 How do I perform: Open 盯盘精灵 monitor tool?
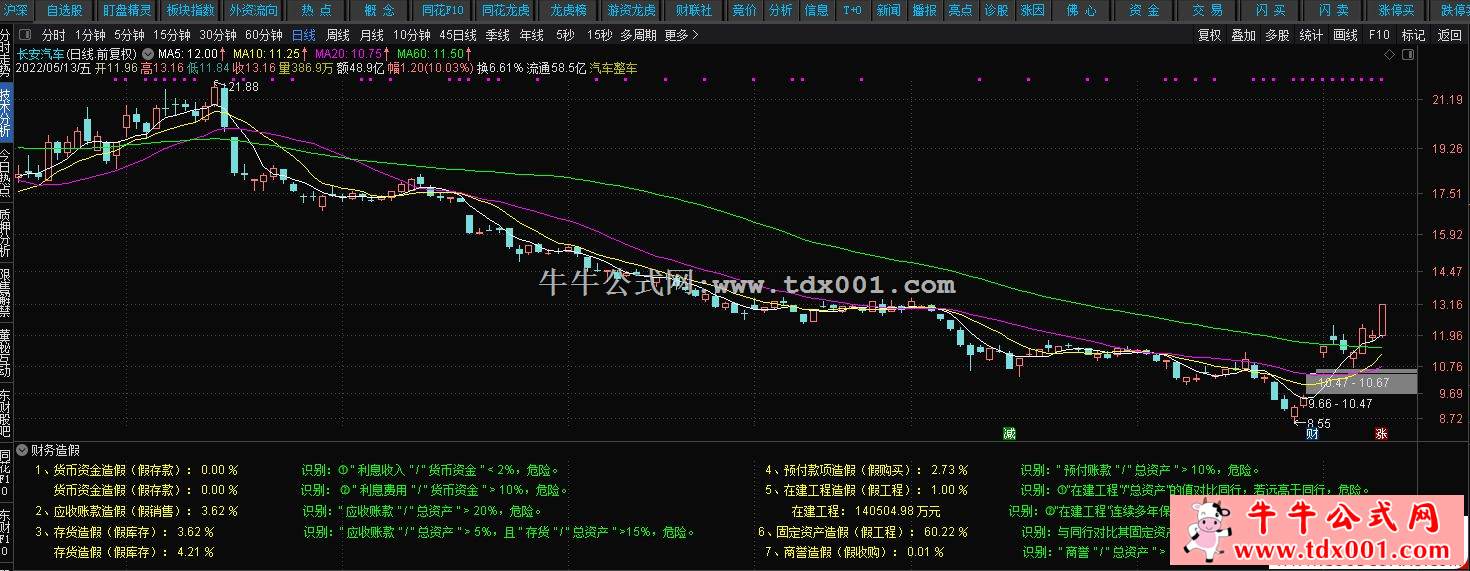click(127, 10)
